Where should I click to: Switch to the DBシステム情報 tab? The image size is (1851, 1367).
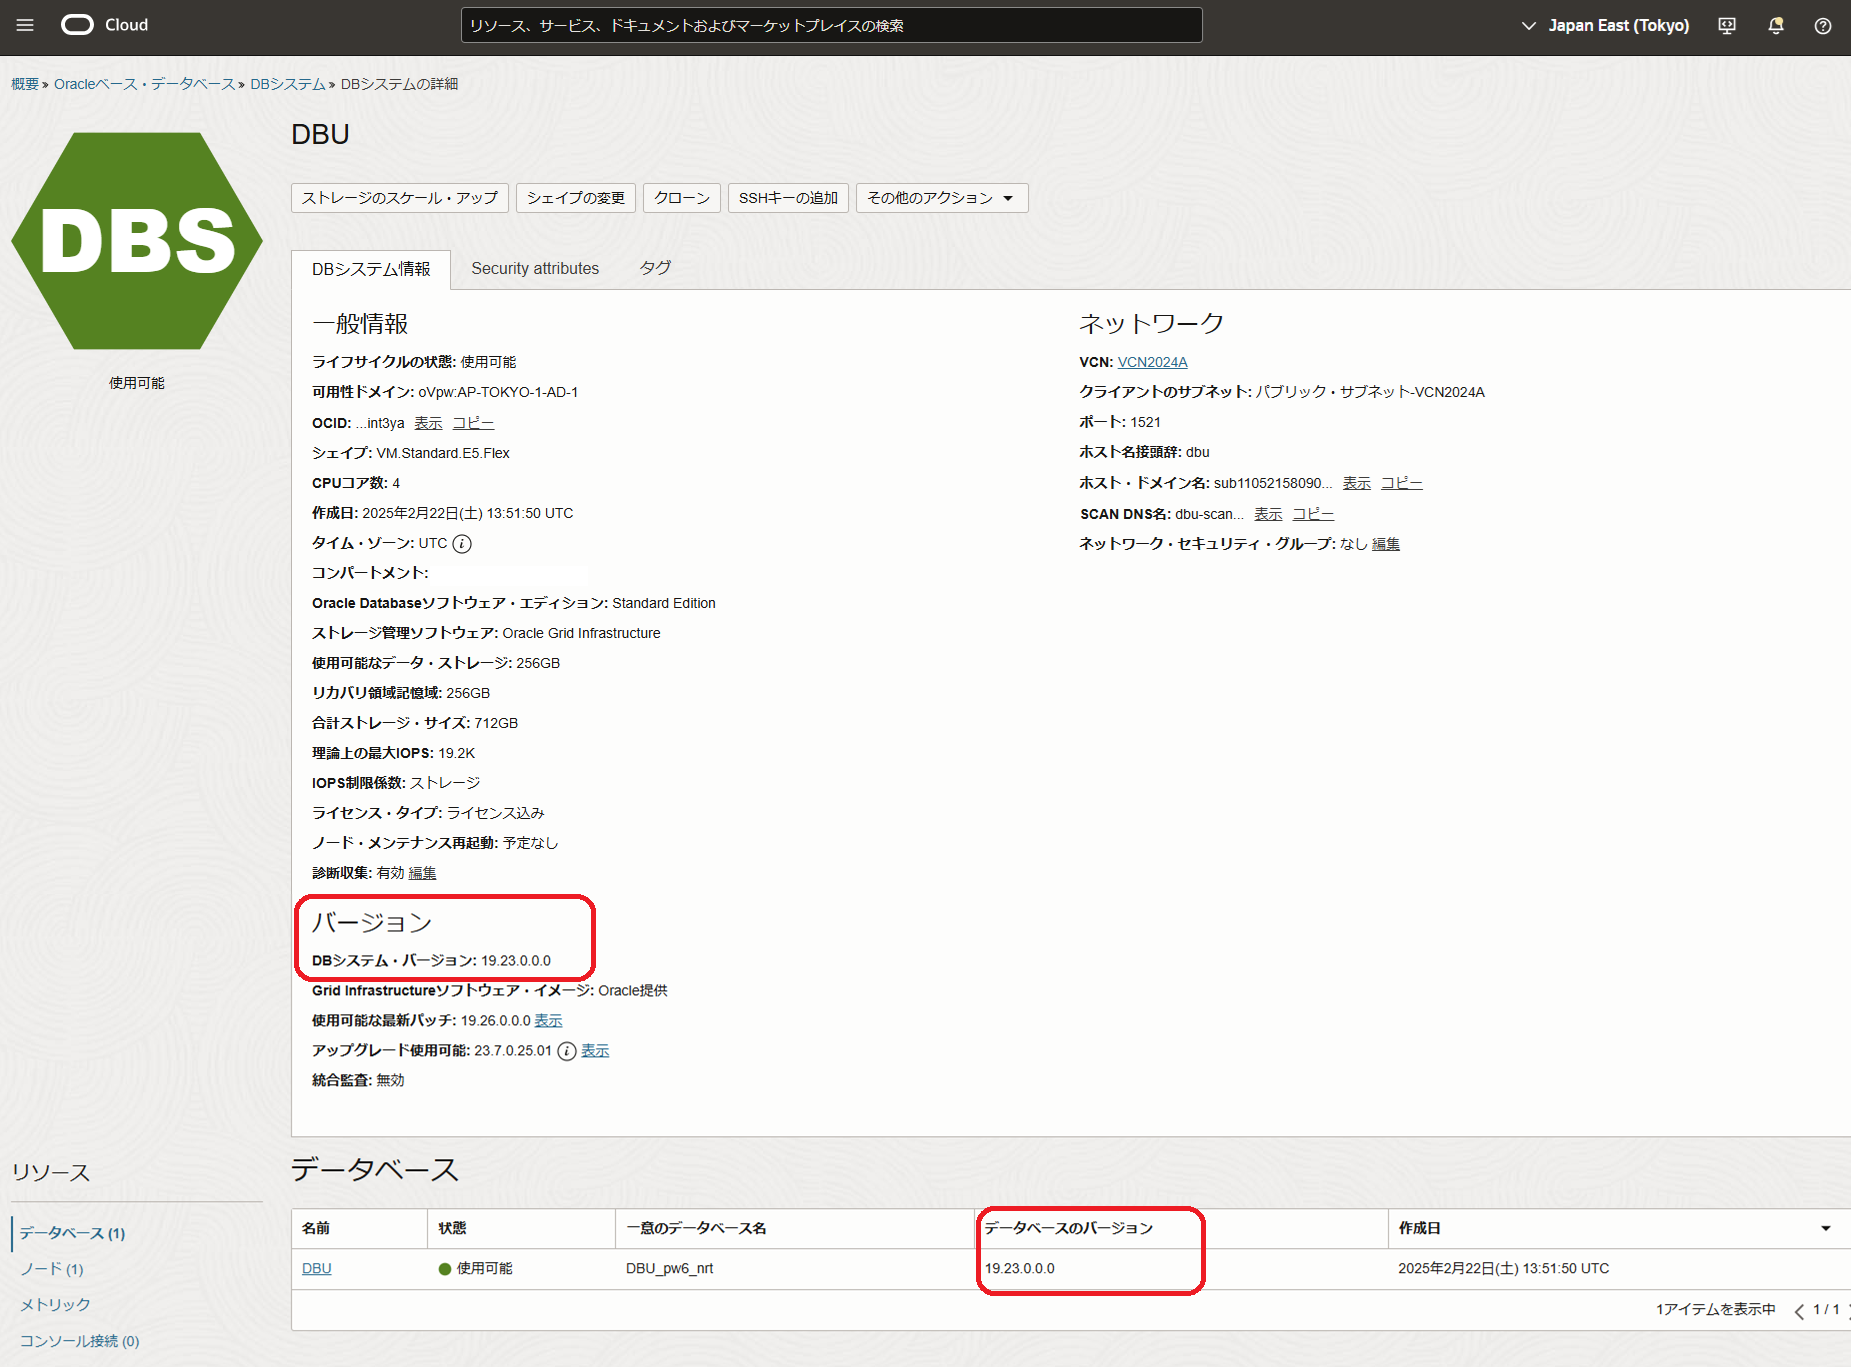(x=371, y=269)
